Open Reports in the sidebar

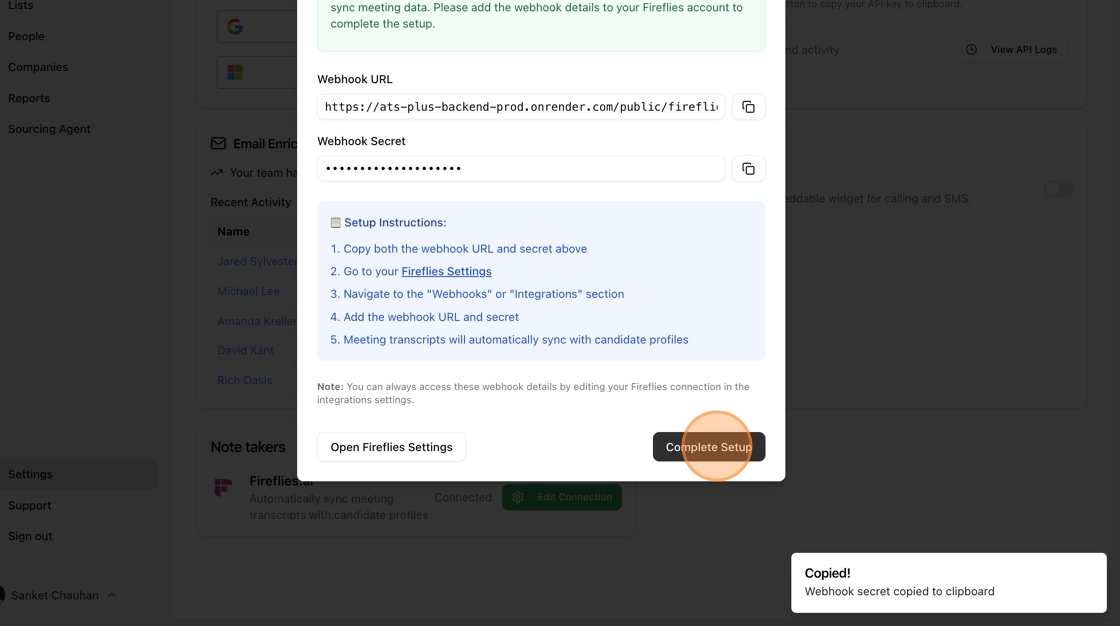[x=29, y=98]
